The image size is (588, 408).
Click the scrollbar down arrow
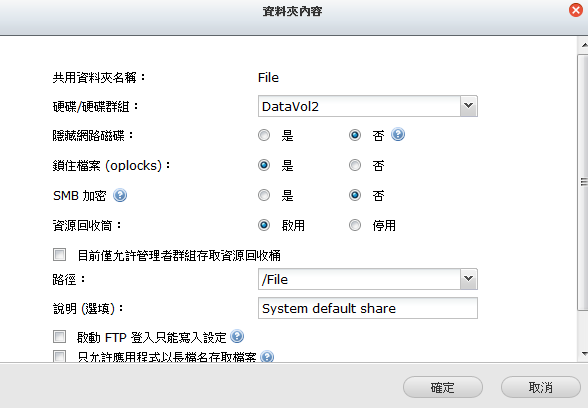pos(584,354)
